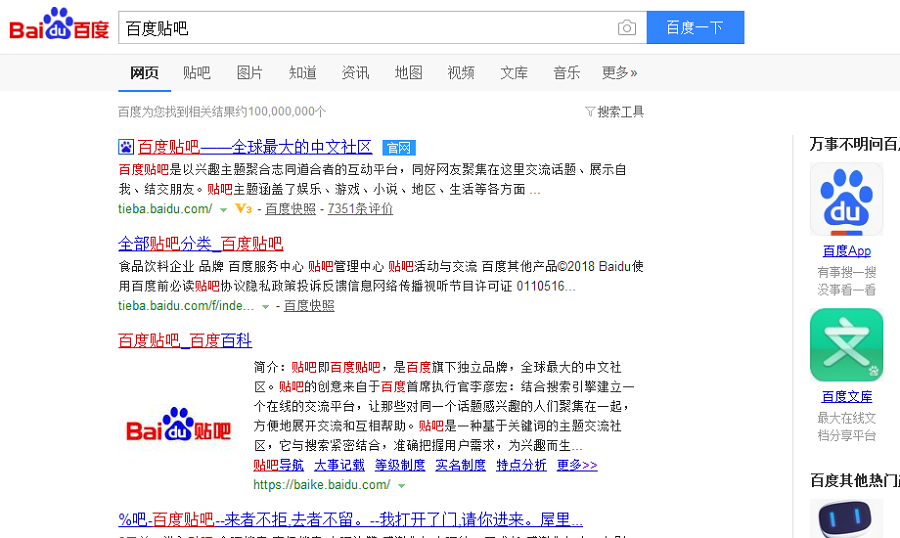Click the 搜索工具 filter icon
Screen dimensions: 900x538
pos(589,111)
